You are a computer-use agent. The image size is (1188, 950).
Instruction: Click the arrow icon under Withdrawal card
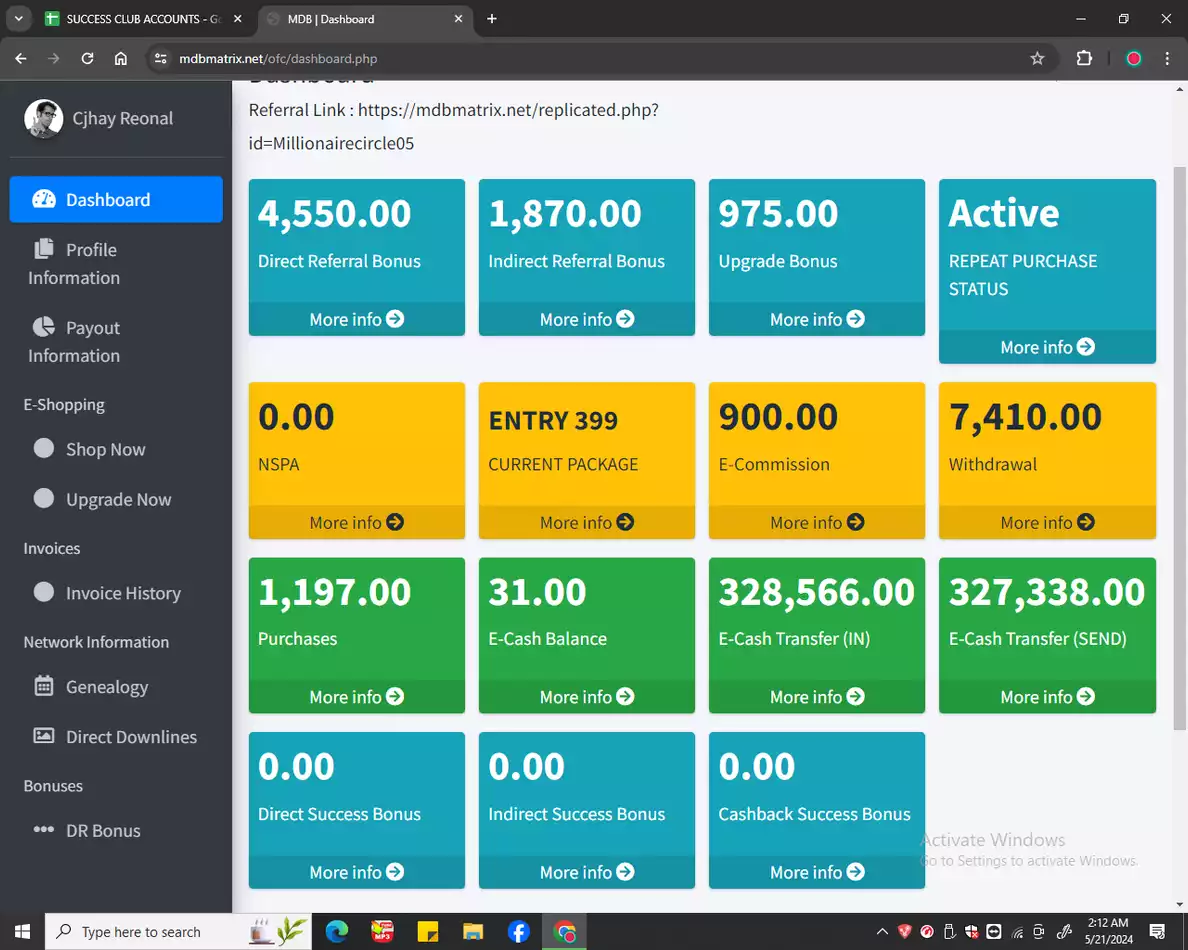[1086, 522]
